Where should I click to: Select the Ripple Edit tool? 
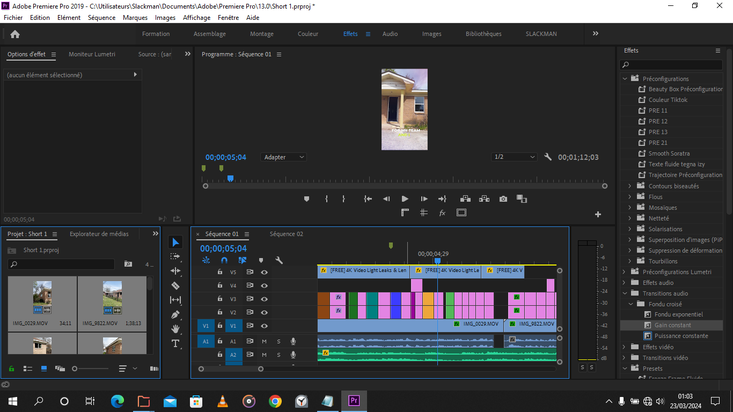175,271
